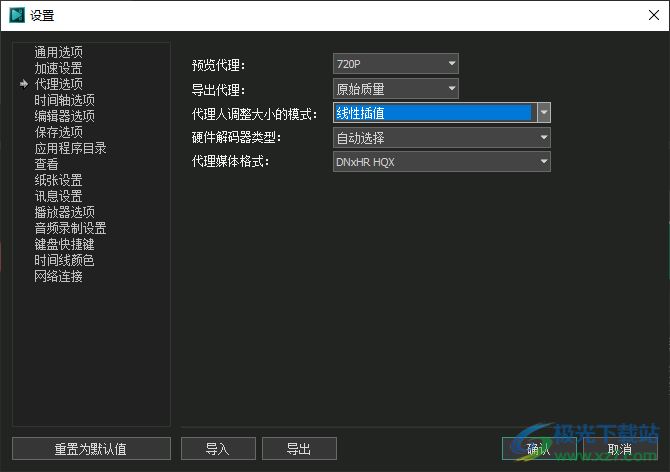This screenshot has width=670, height=472.
Task: Click the 预览代理: label text
Action: point(218,65)
